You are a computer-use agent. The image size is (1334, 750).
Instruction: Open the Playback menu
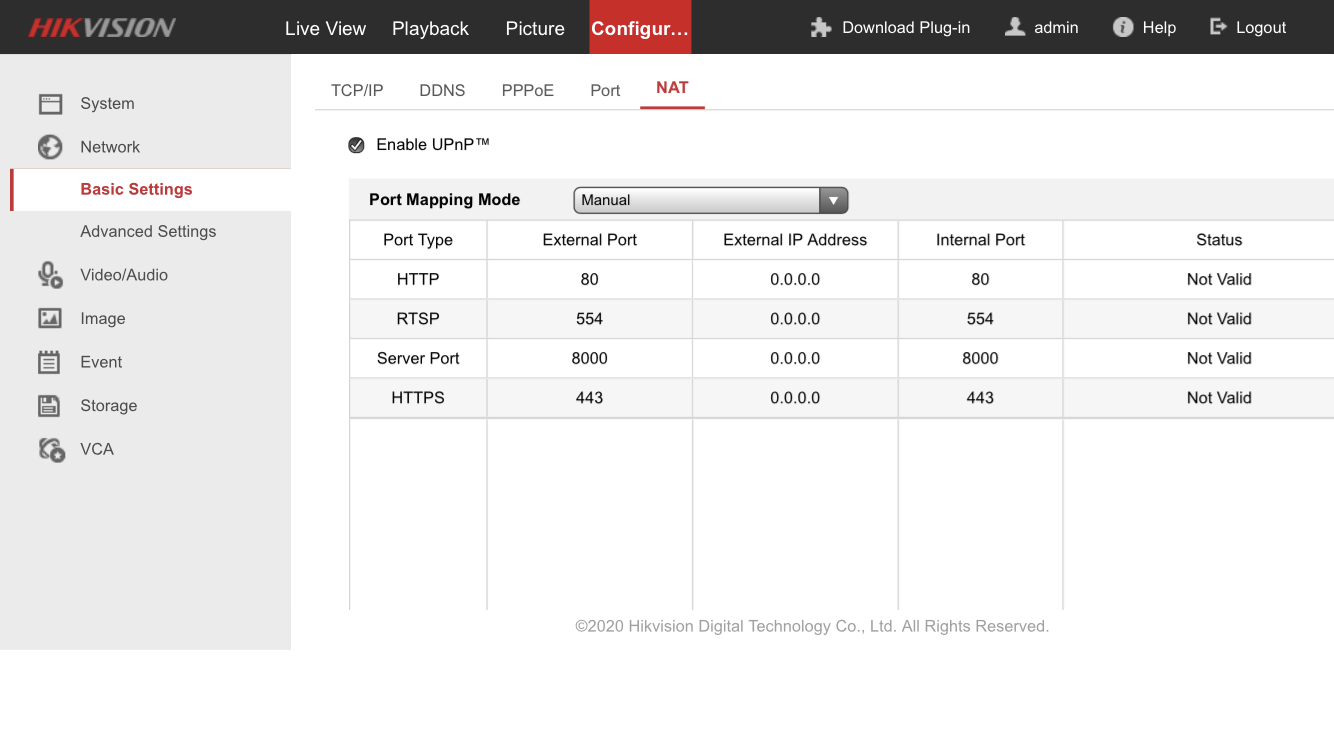430,29
